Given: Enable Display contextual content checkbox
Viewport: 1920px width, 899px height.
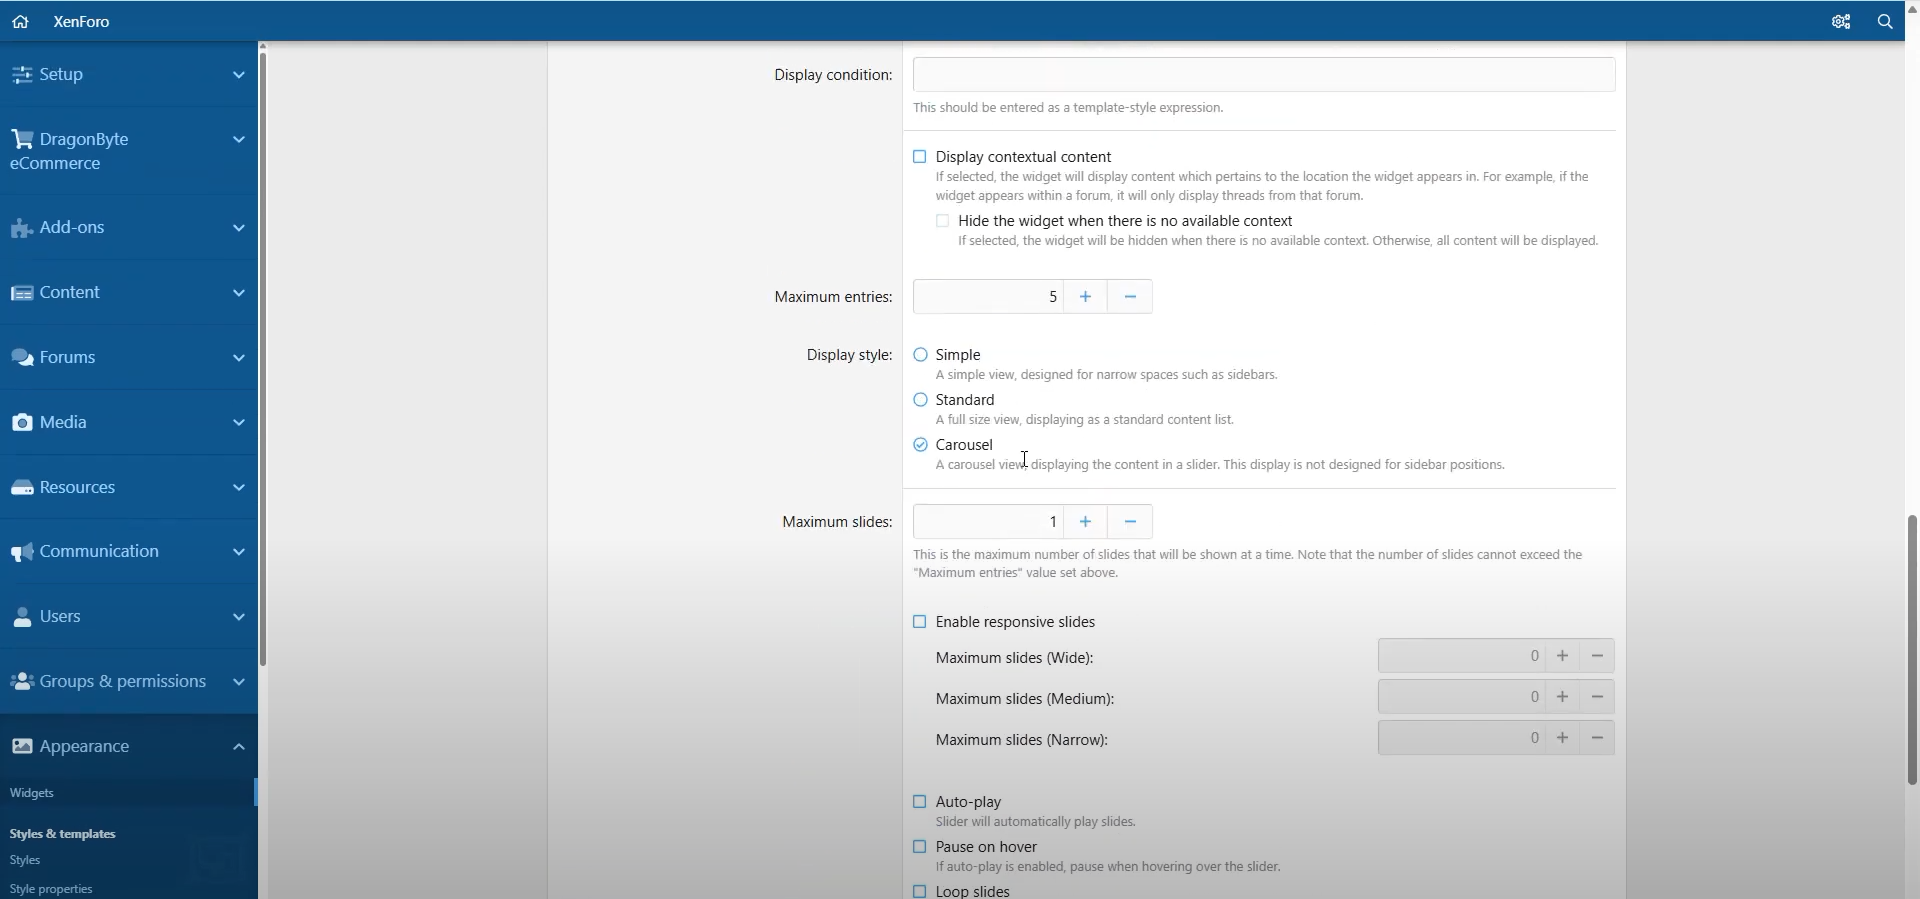Looking at the screenshot, I should click(919, 157).
